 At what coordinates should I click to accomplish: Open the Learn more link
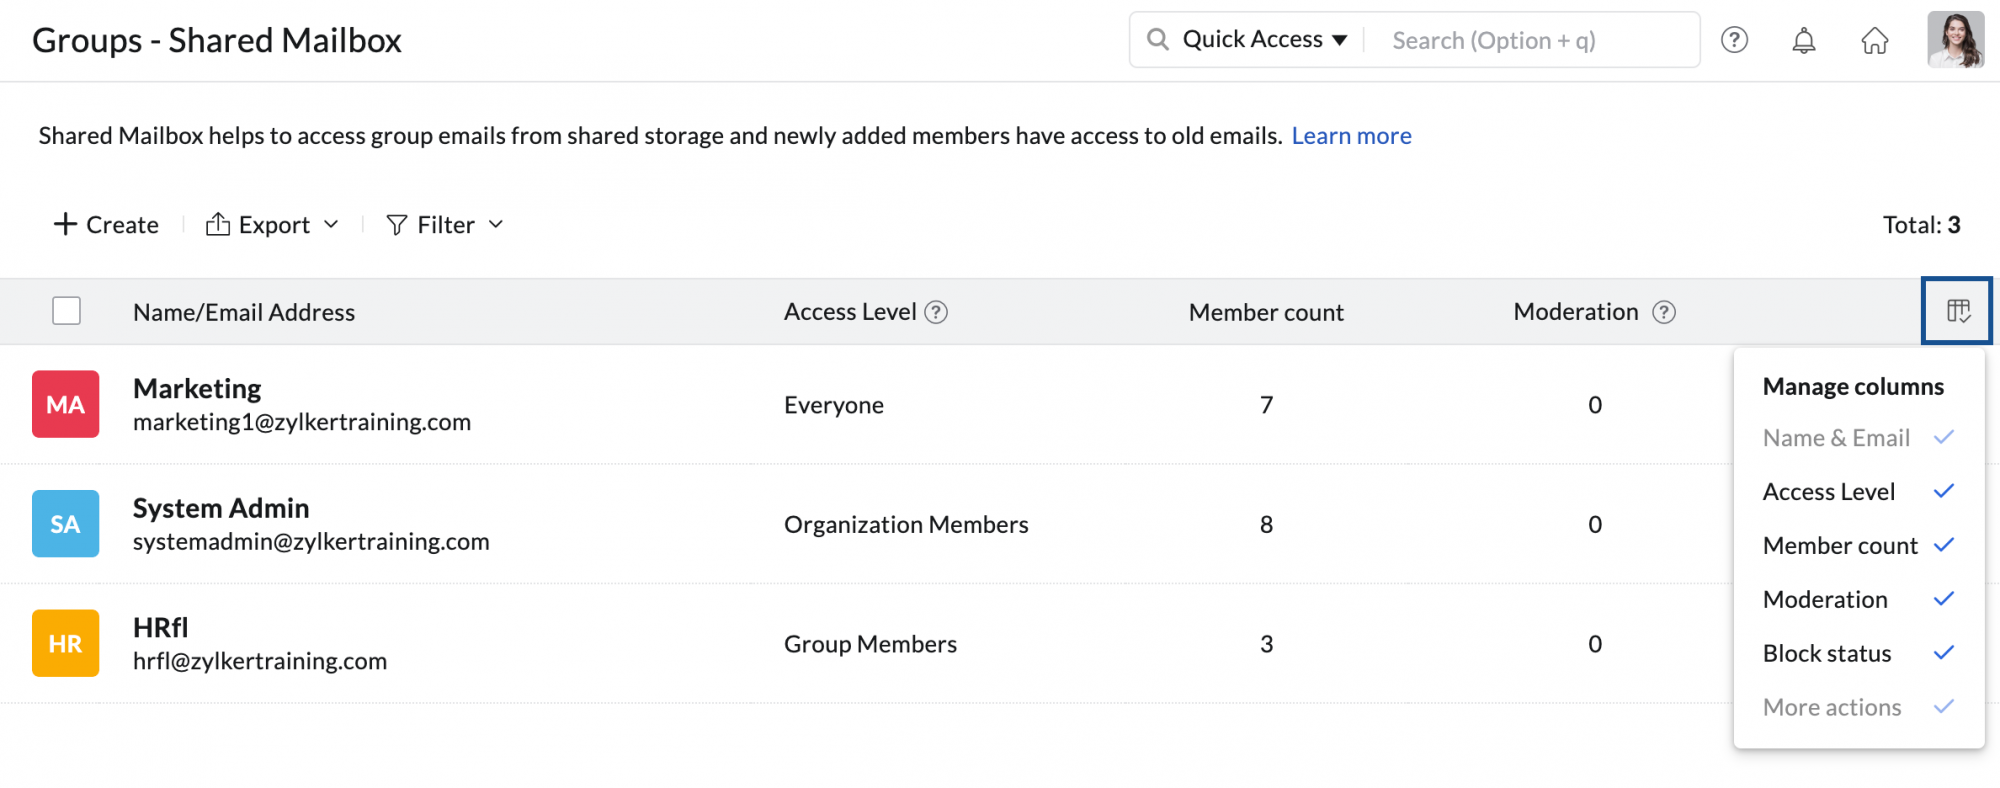click(1351, 136)
